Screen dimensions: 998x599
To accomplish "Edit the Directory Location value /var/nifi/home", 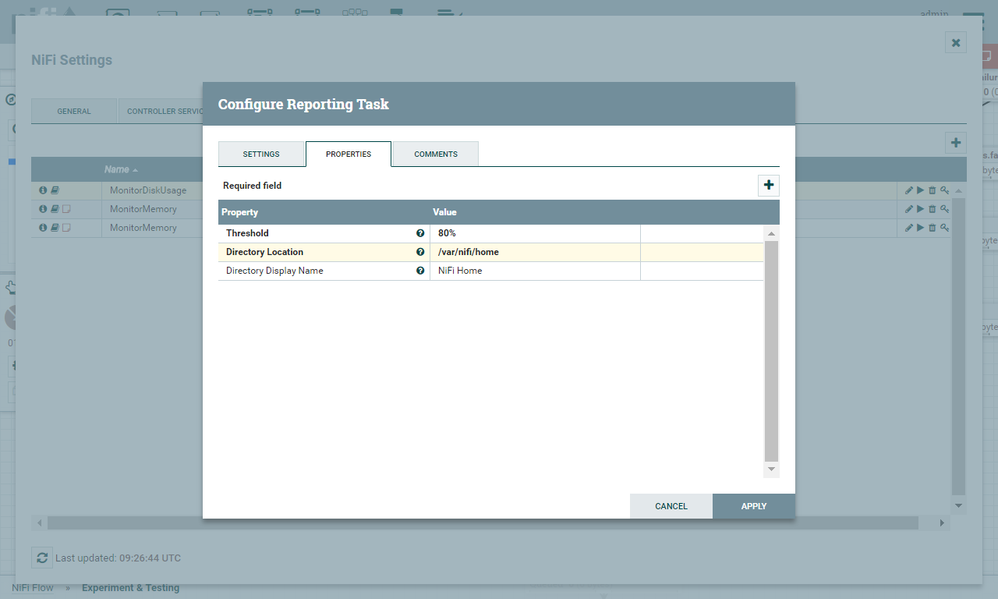I will tap(534, 252).
